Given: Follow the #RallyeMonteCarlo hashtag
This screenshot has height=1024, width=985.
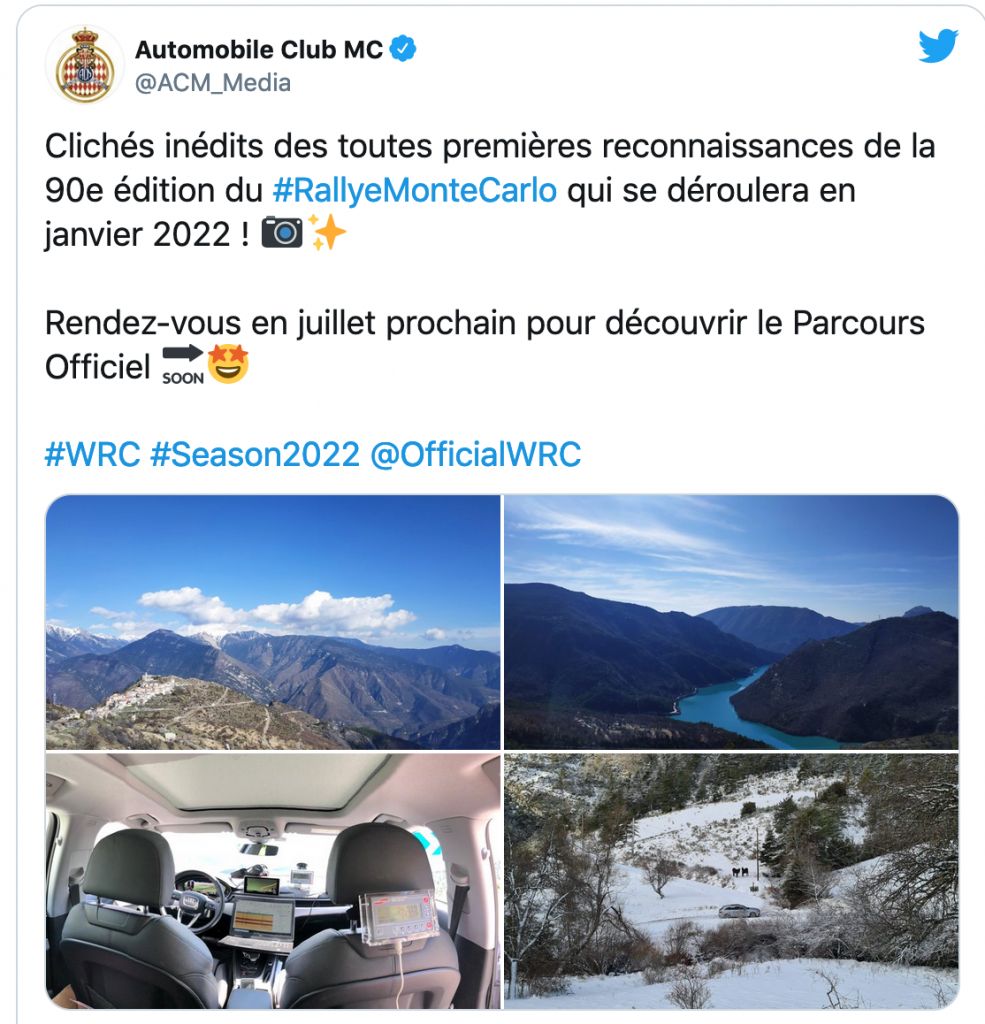Looking at the screenshot, I should [415, 191].
